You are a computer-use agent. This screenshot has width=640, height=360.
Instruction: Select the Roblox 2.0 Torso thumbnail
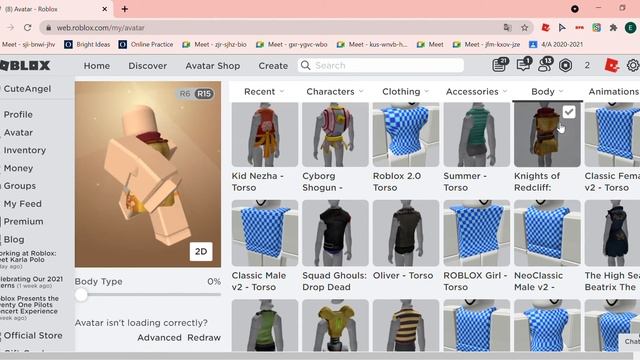[x=406, y=135]
